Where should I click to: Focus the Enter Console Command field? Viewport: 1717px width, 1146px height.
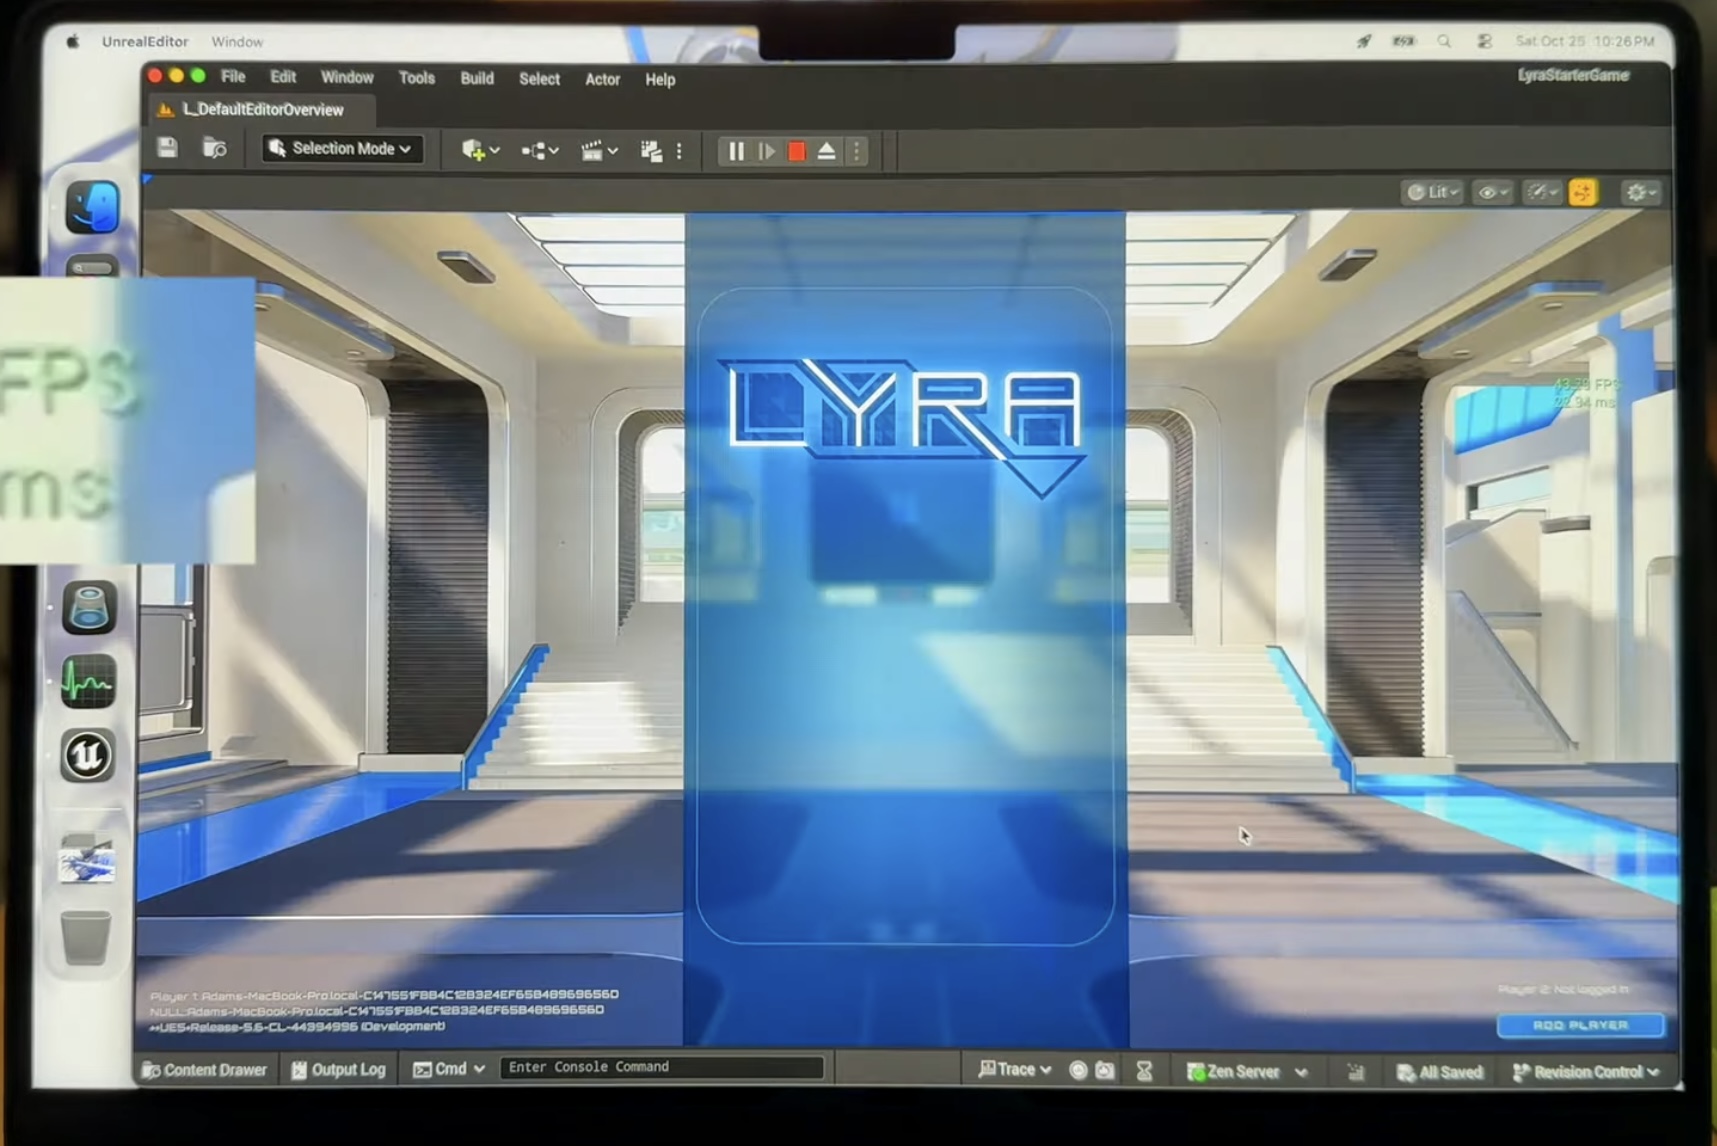click(661, 1067)
